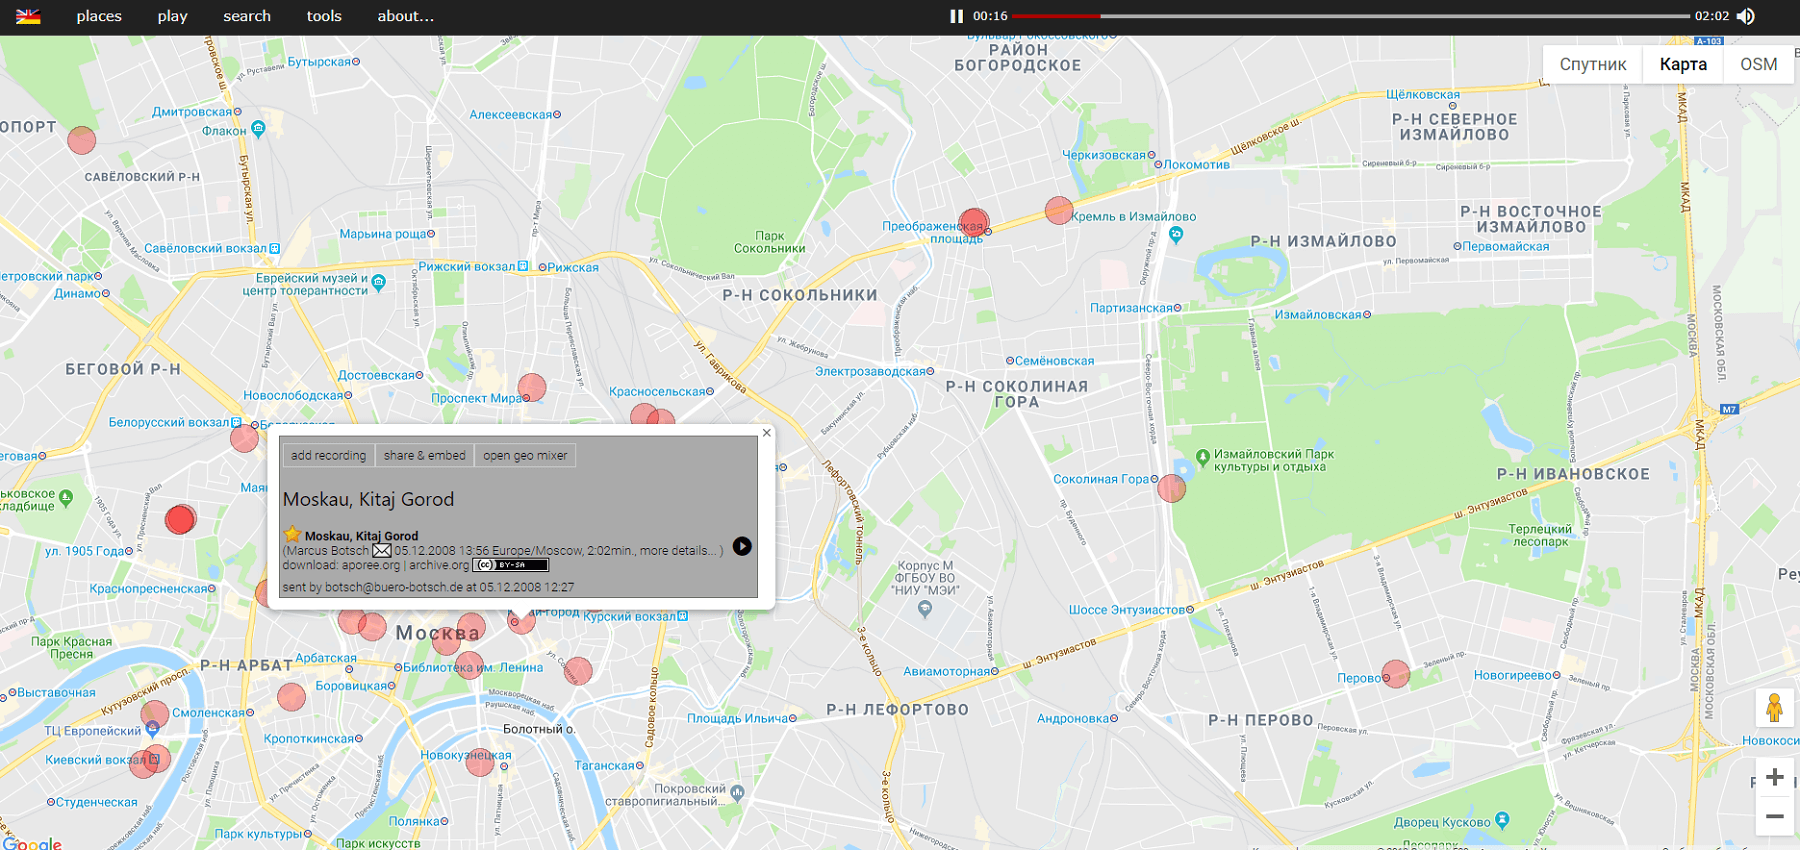
Task: Open the geo mixer
Action: pyautogui.click(x=525, y=455)
